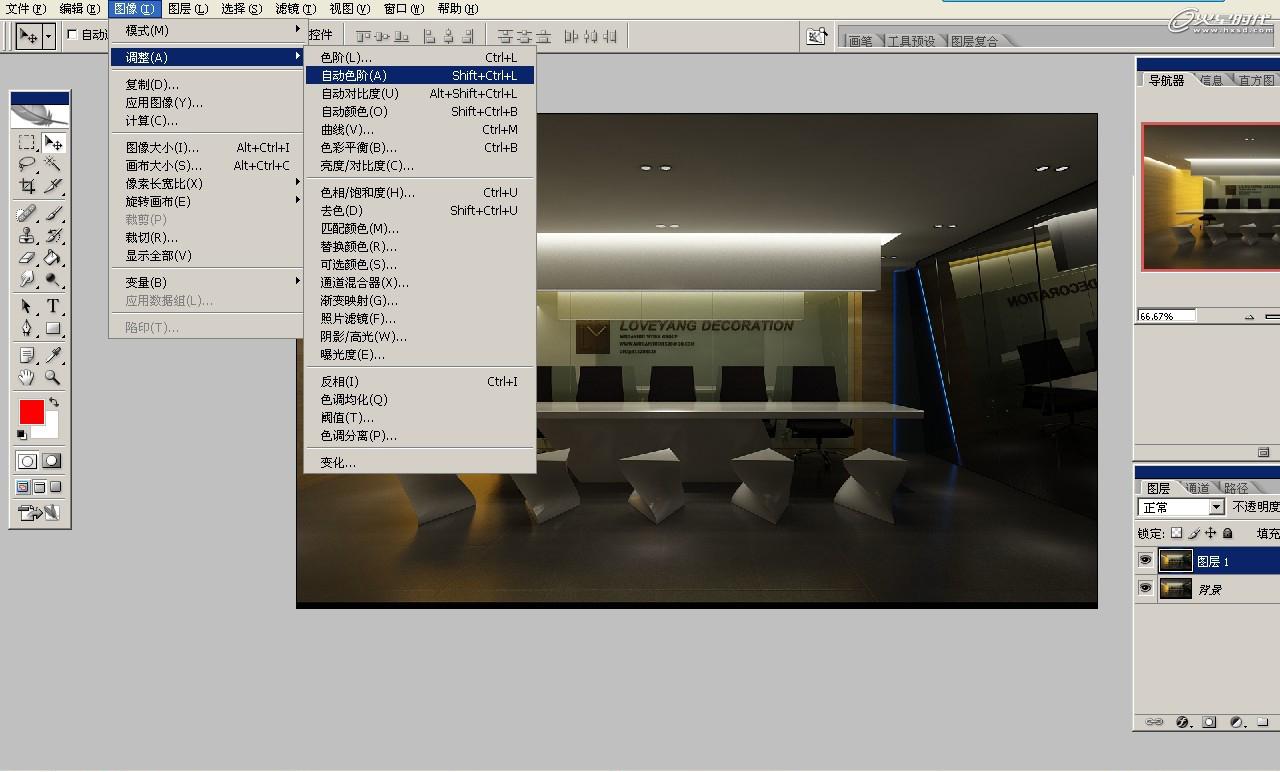
Task: Choose 自动色阶(A) from adjustments
Action: point(420,75)
